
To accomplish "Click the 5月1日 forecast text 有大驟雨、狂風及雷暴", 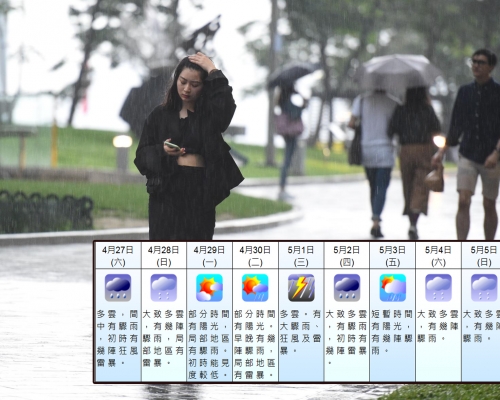I will tap(301, 332).
